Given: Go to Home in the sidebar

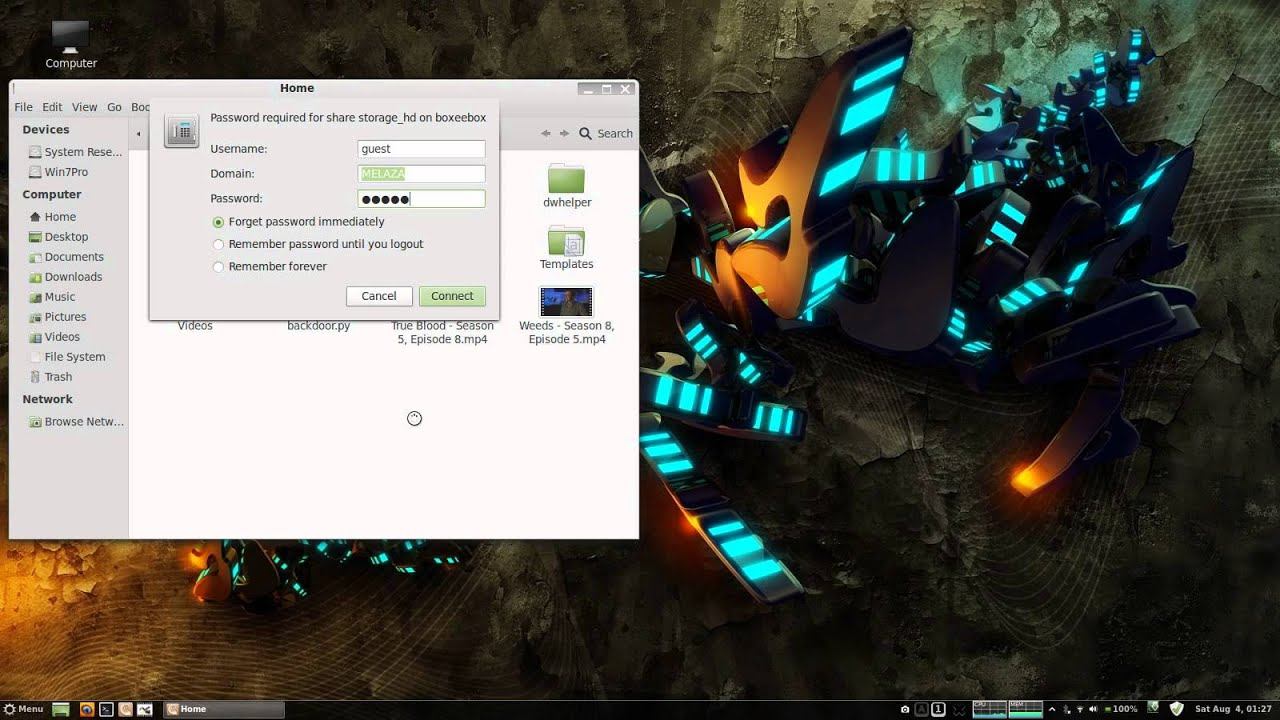Looking at the screenshot, I should point(52,217).
